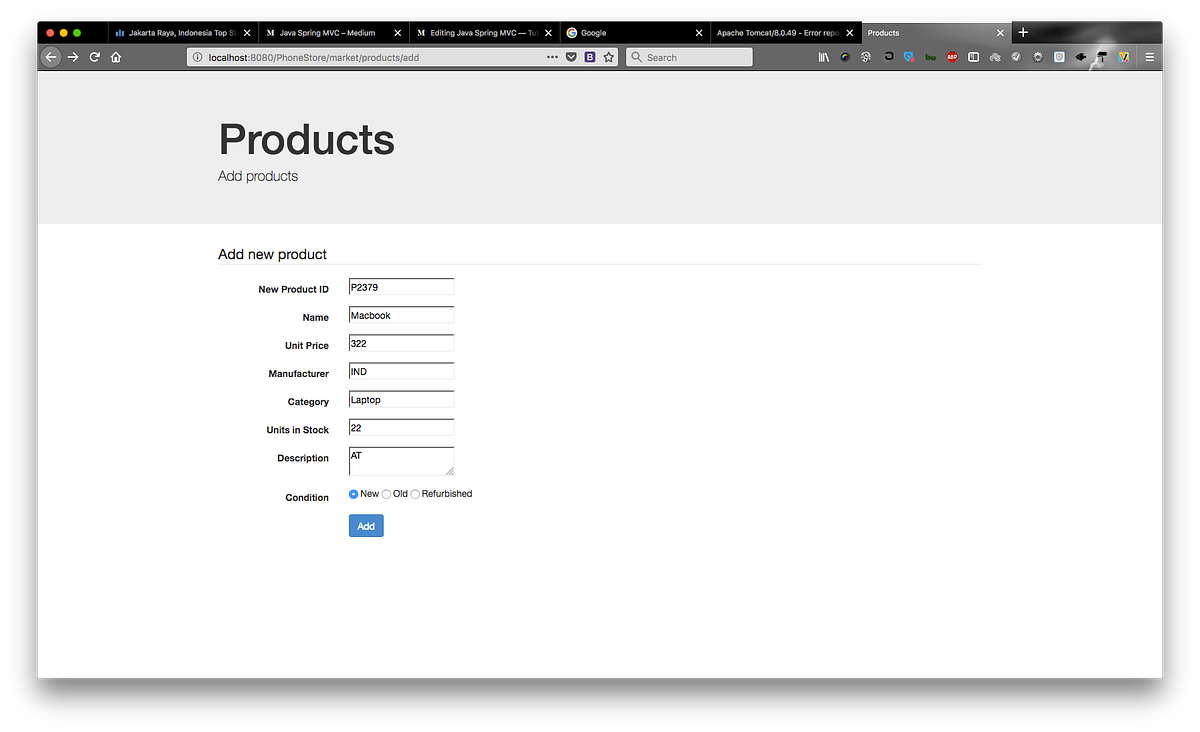Image resolution: width=1200 pixels, height=732 pixels.
Task: Open a new browser tab
Action: click(1023, 32)
